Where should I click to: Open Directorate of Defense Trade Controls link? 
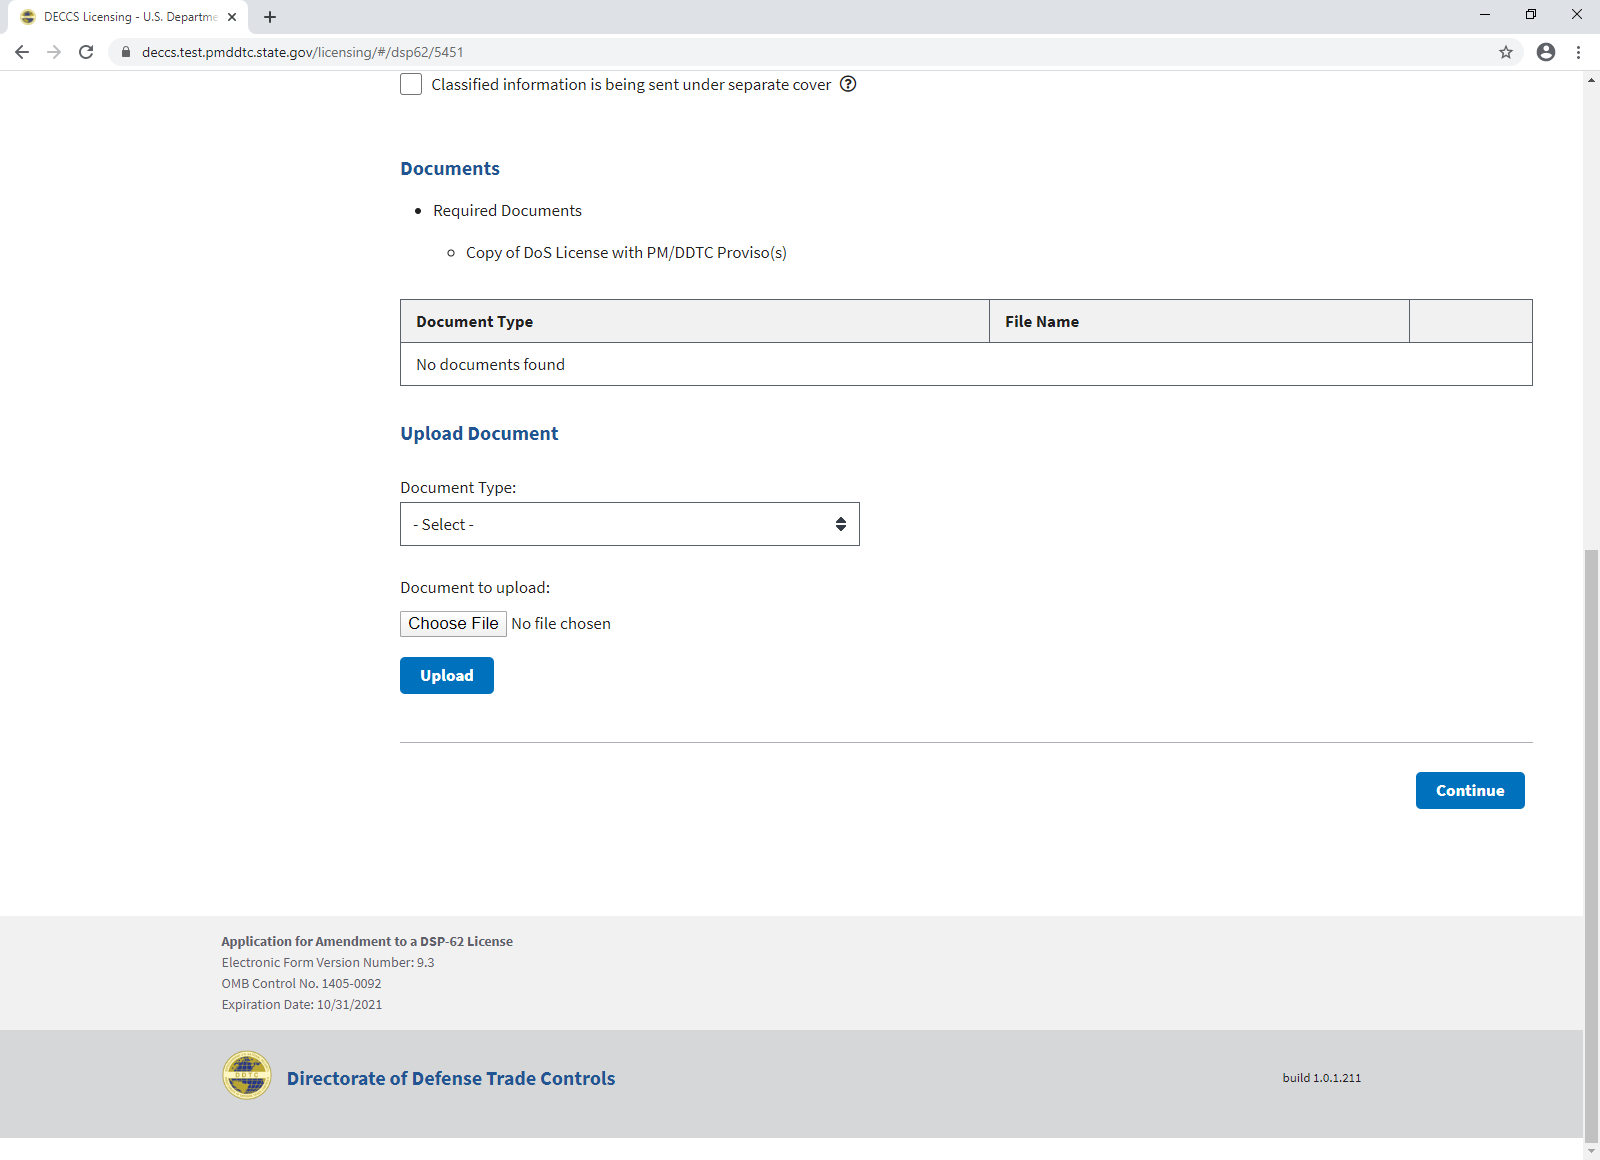(x=451, y=1078)
